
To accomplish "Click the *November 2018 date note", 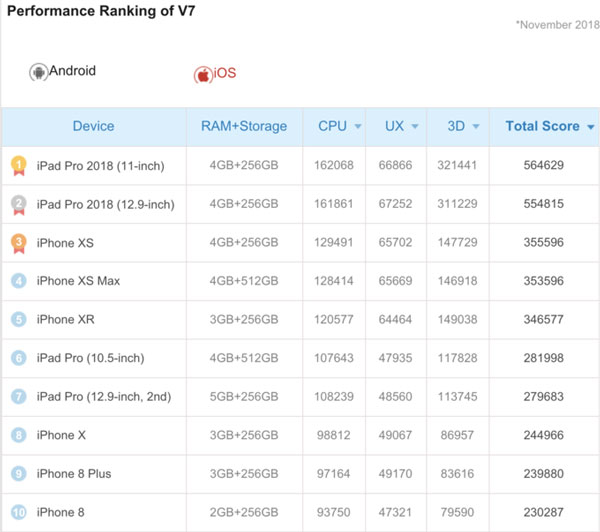I will click(x=558, y=25).
